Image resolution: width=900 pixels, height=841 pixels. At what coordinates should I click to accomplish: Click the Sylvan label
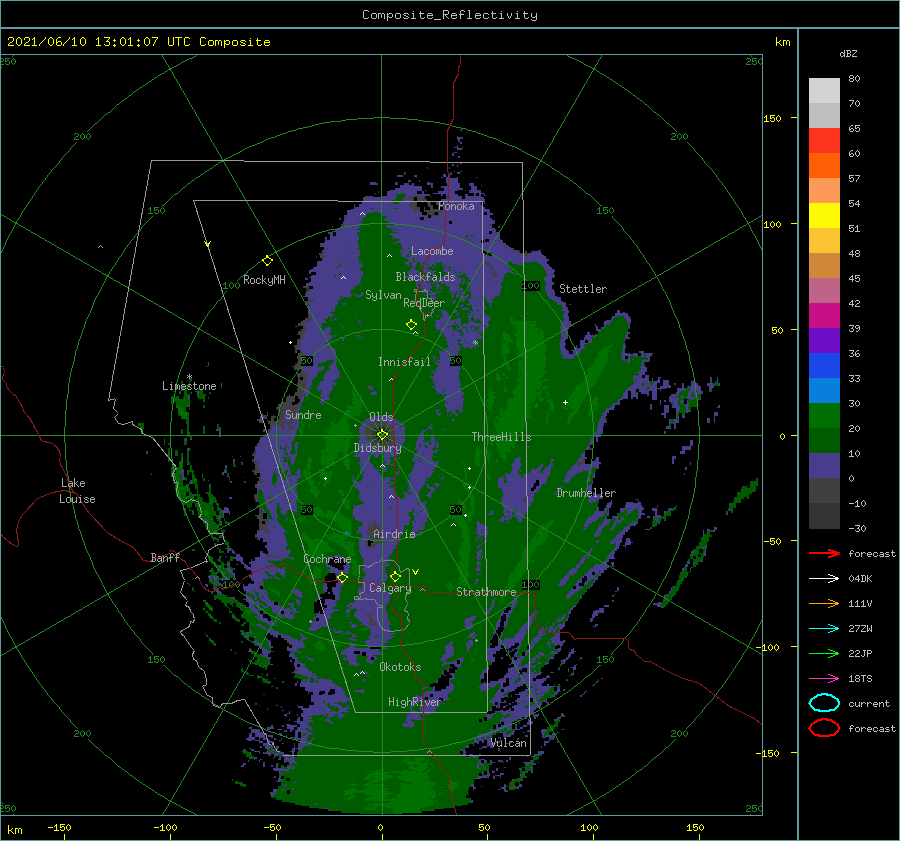point(383,295)
